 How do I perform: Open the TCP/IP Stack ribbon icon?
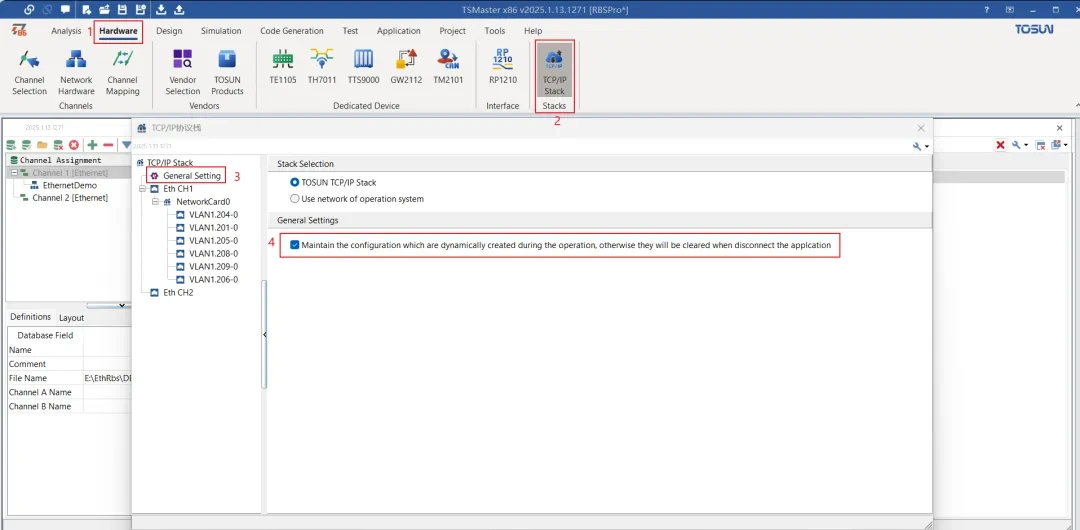554,69
